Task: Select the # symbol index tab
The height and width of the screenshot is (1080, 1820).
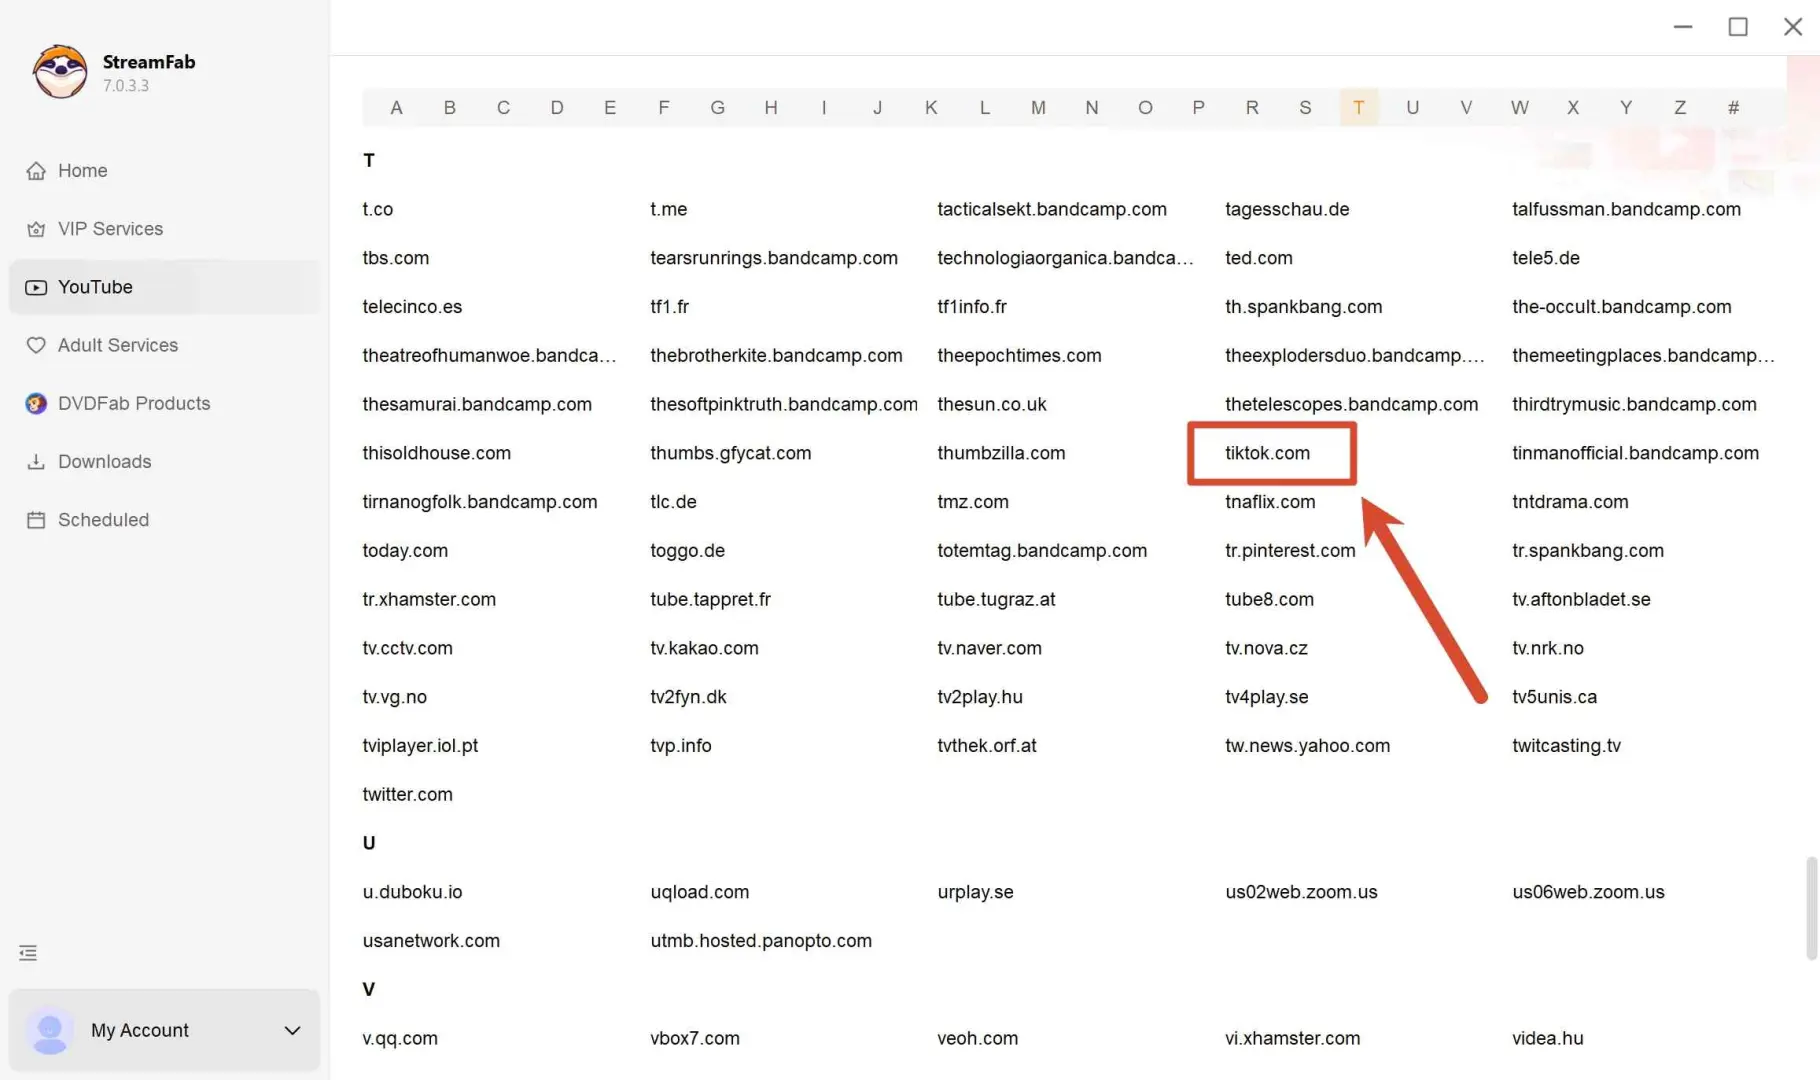Action: click(1733, 108)
